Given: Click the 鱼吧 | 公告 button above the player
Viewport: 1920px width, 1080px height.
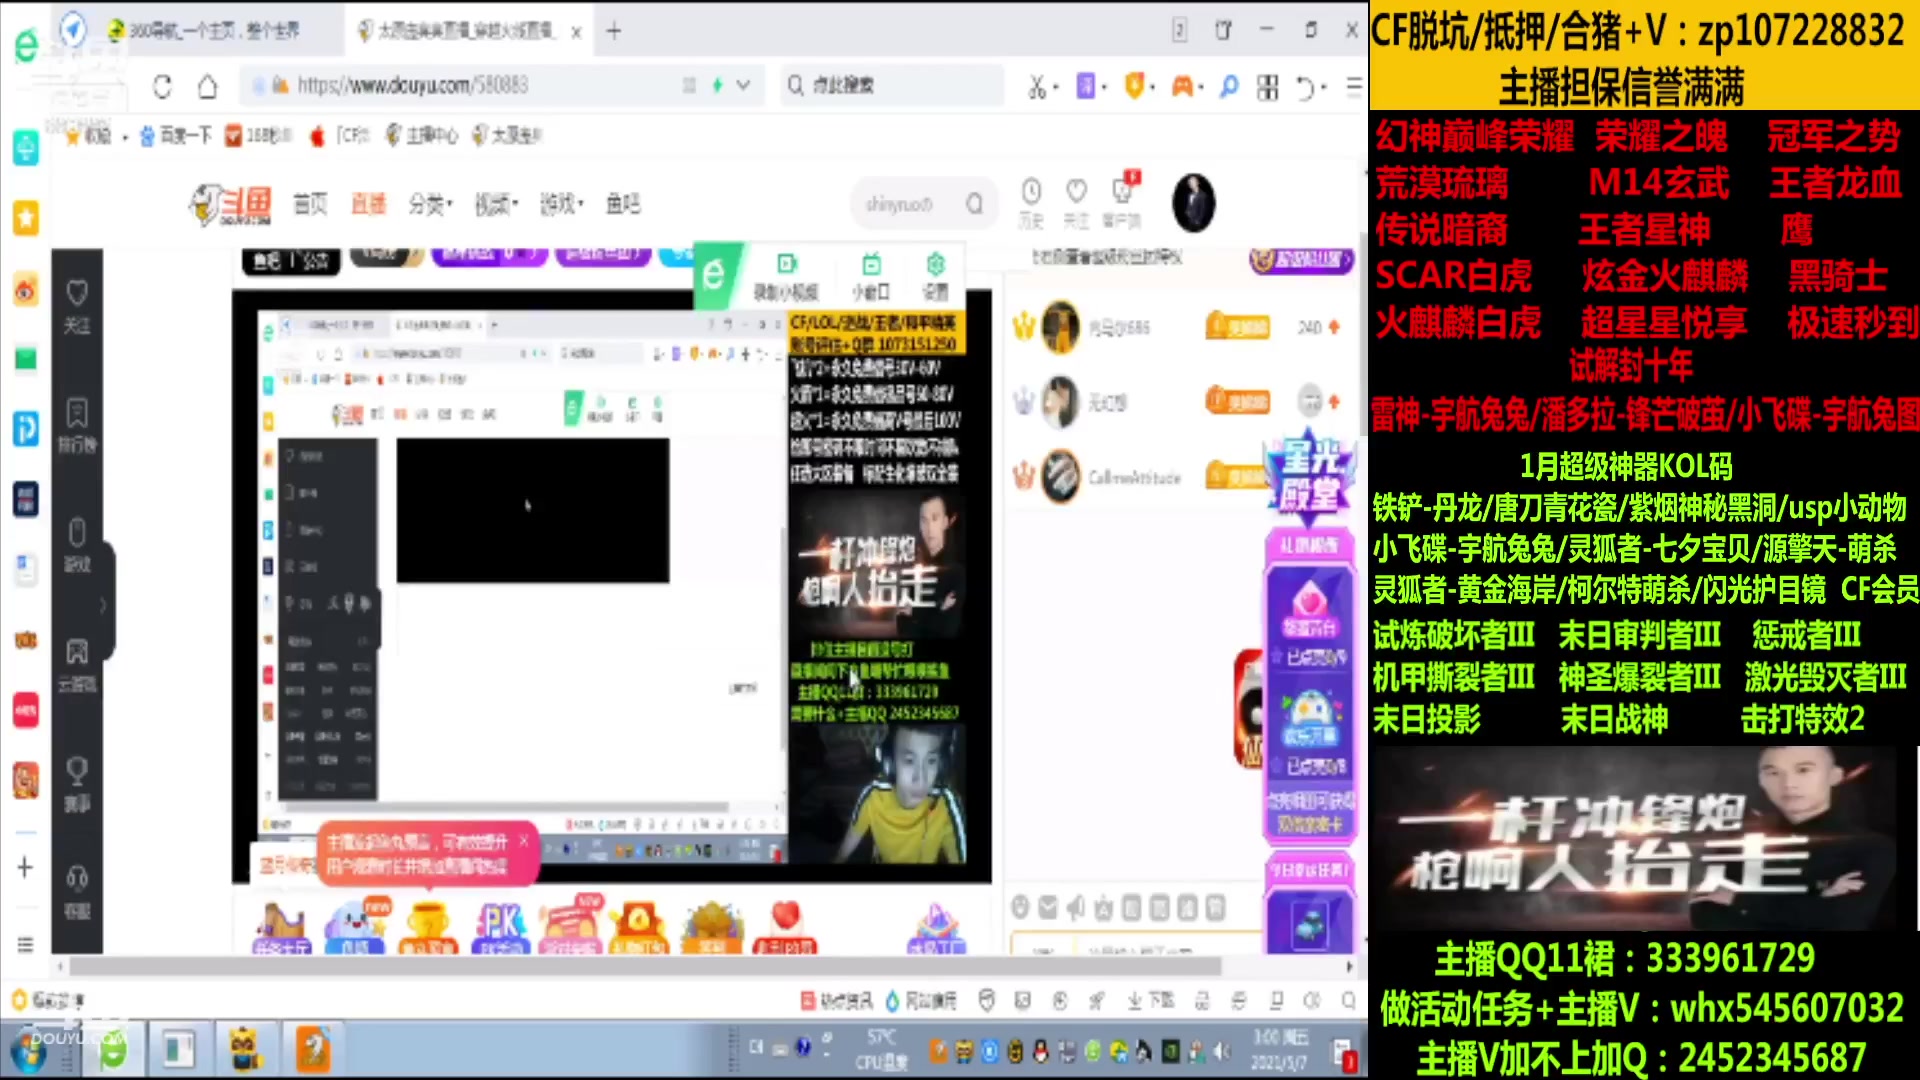Looking at the screenshot, I should pos(291,262).
